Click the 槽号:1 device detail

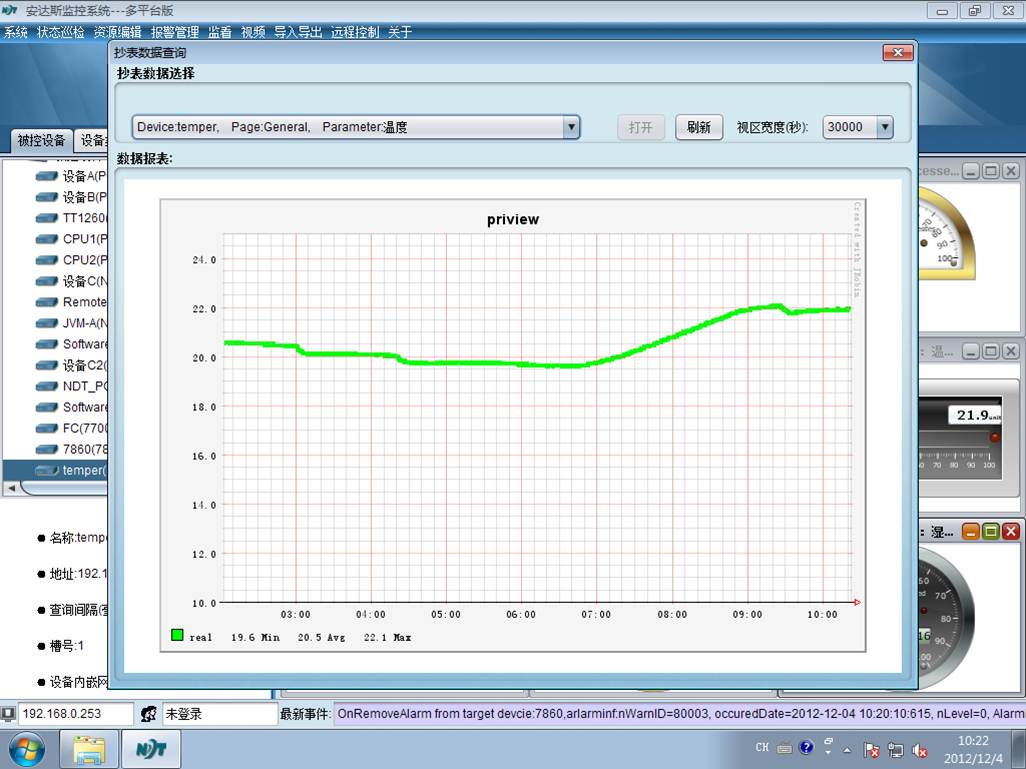click(67, 646)
